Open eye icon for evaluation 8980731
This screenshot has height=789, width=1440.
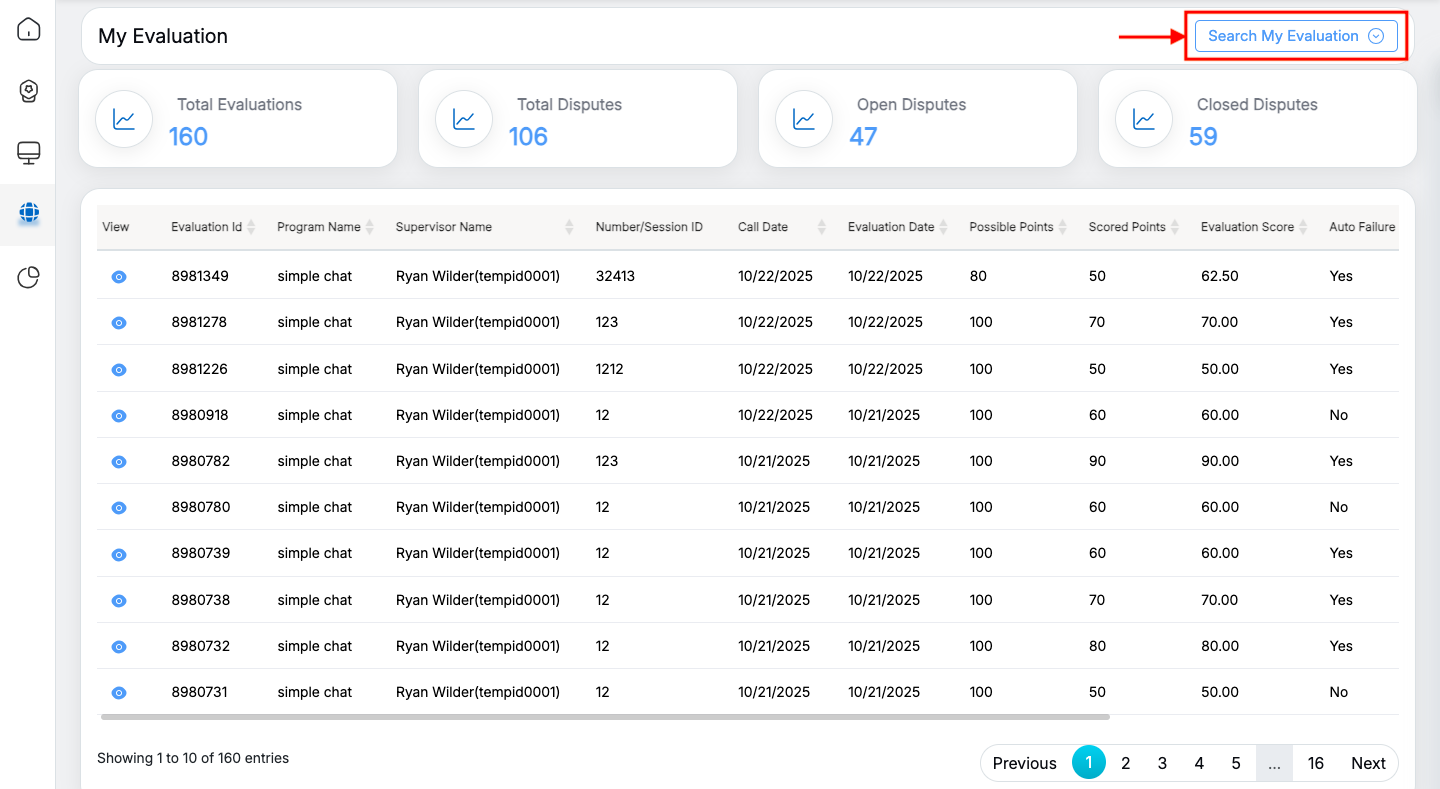point(119,693)
